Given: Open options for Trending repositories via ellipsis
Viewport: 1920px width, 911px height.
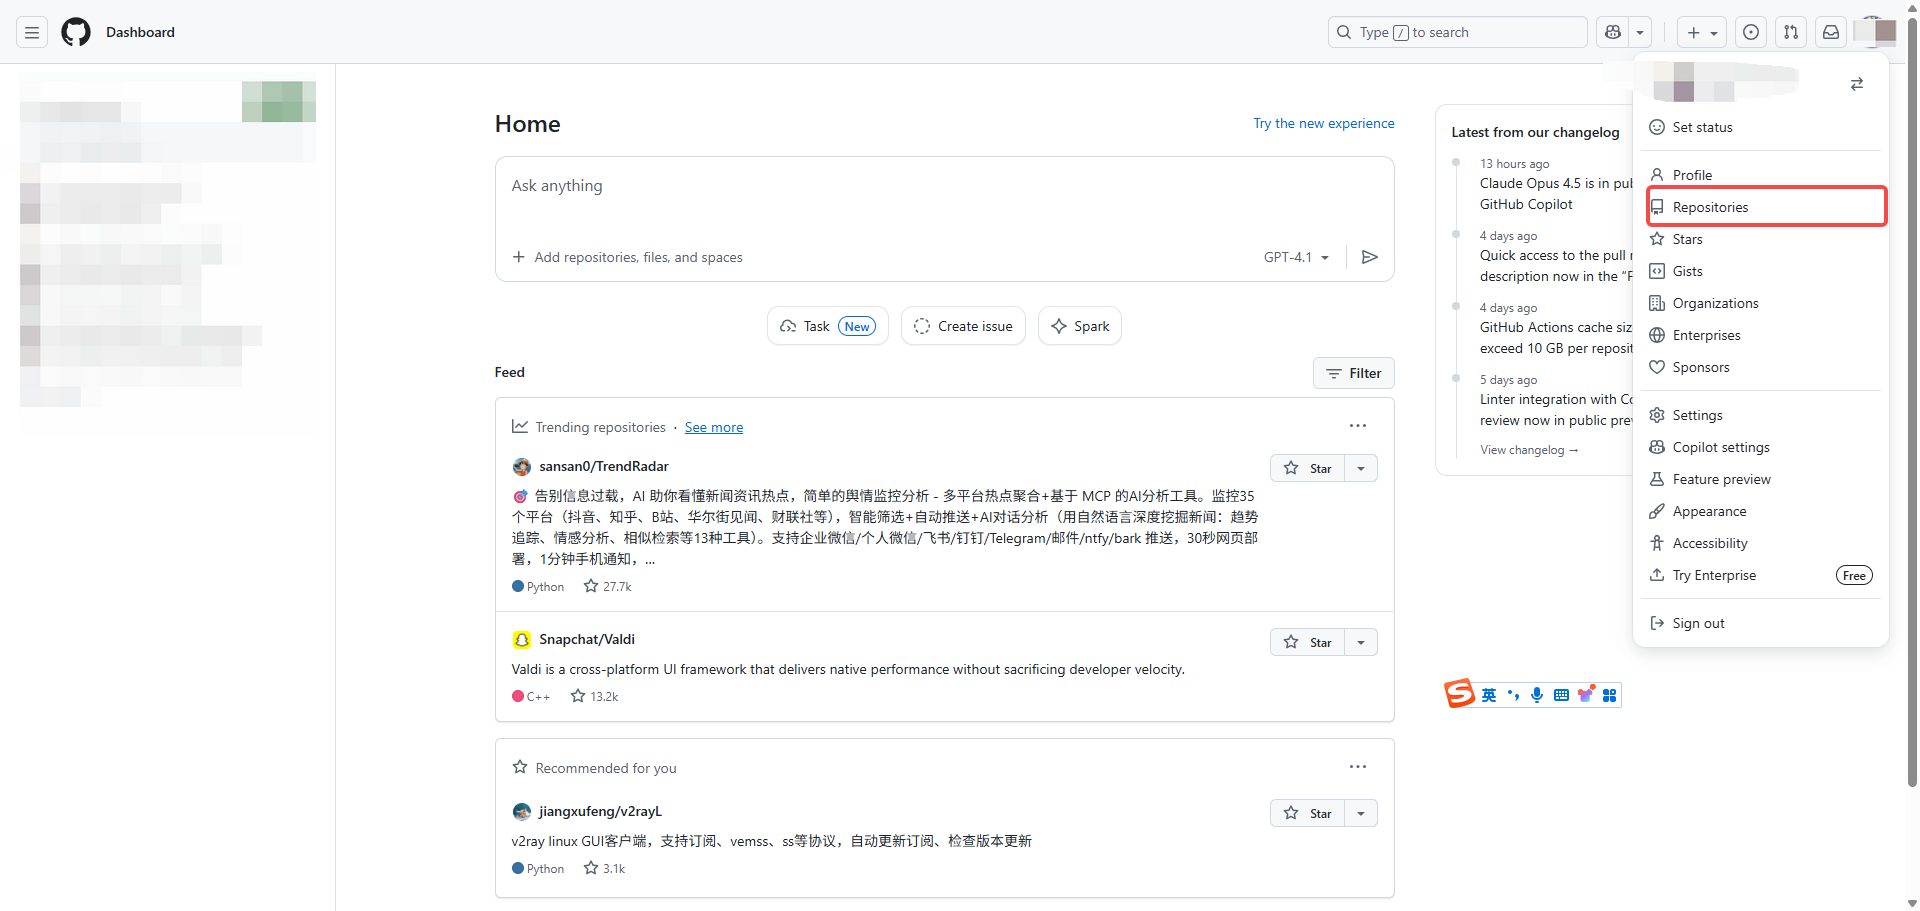Looking at the screenshot, I should coord(1357,425).
